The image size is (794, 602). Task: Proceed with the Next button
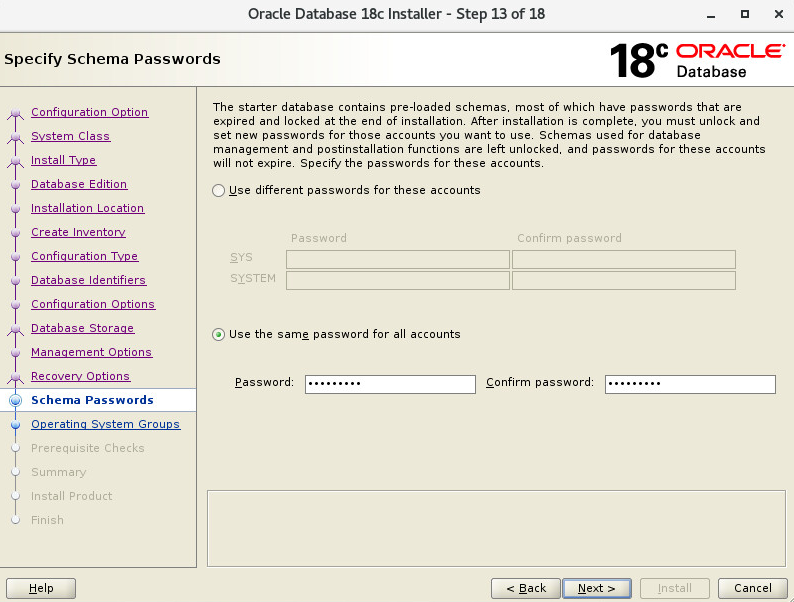597,588
